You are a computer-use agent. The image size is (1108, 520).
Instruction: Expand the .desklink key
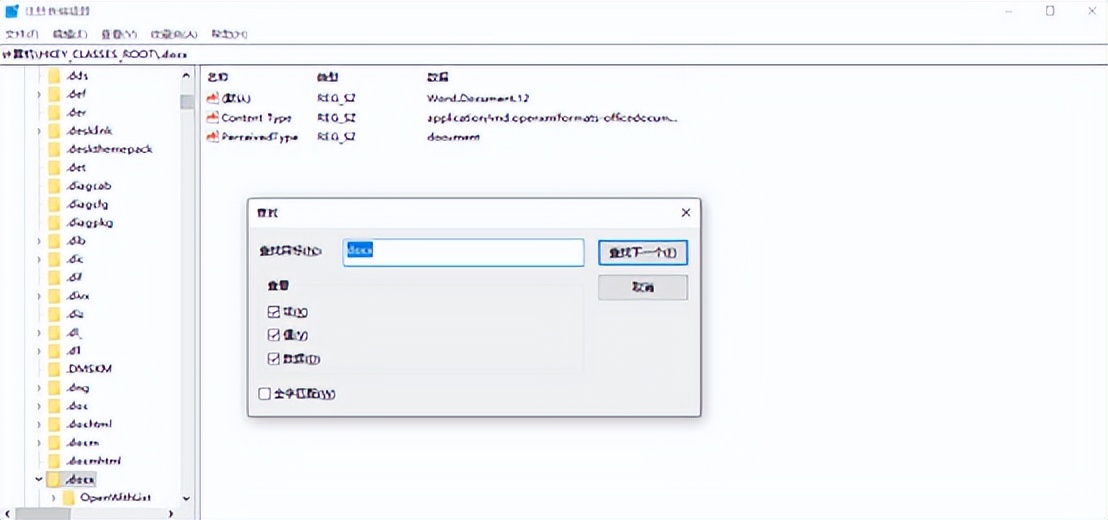tap(40, 131)
